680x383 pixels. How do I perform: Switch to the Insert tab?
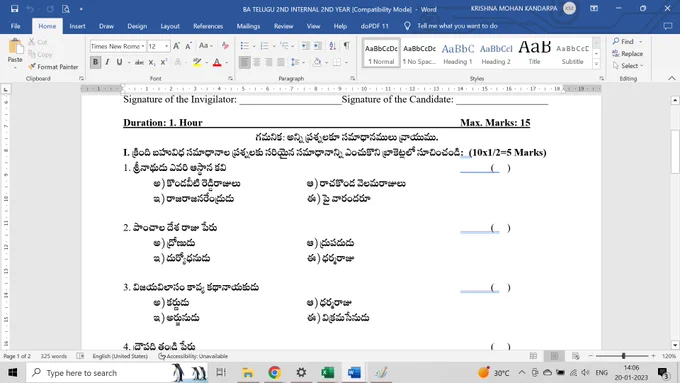coord(77,26)
